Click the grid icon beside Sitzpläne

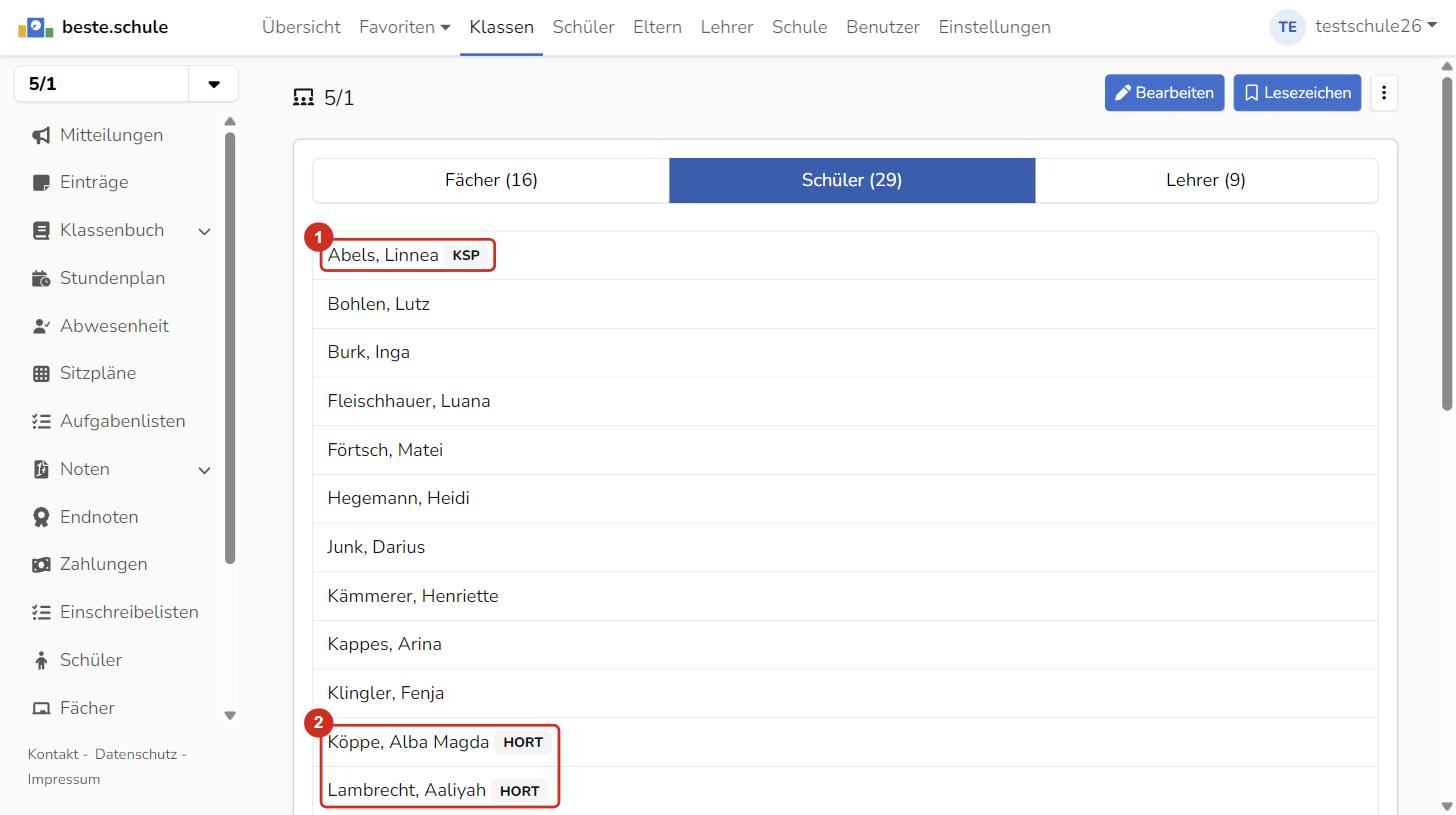[41, 373]
